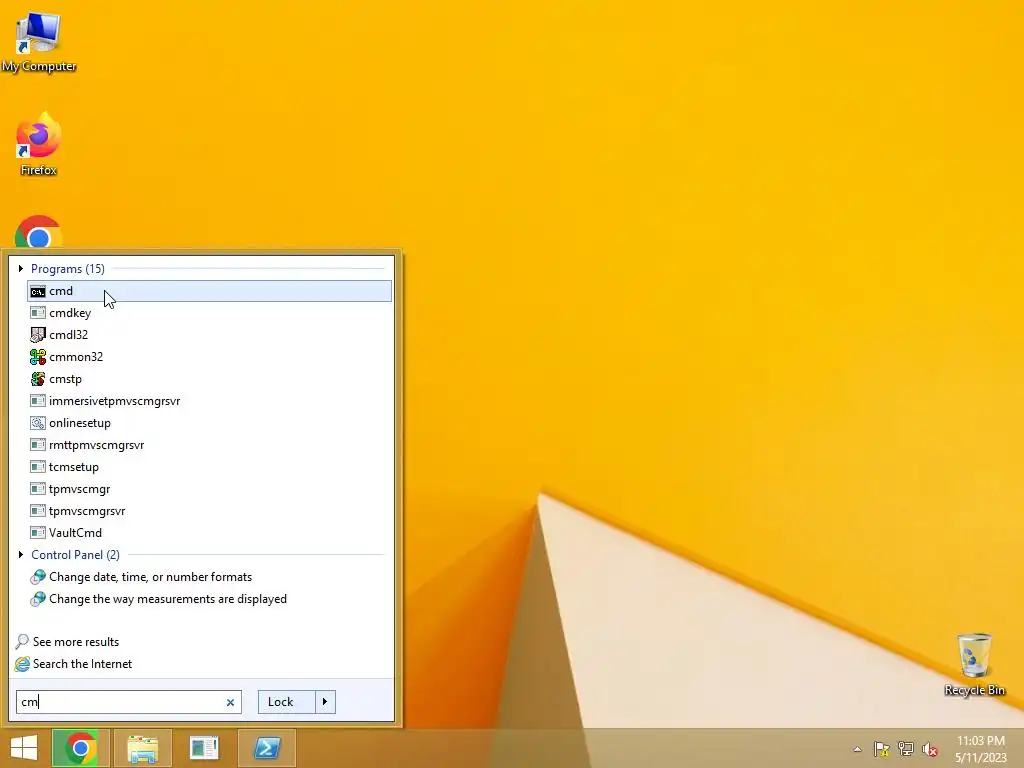The image size is (1024, 768).
Task: Collapse the Control Panel (2) group arrow
Action: (x=21, y=555)
